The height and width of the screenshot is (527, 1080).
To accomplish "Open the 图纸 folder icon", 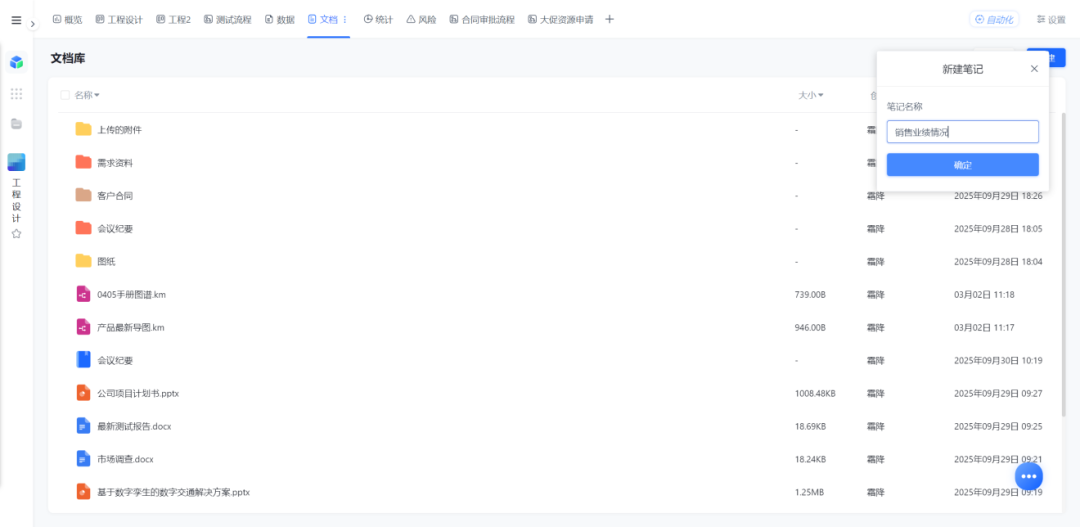I will pyautogui.click(x=83, y=261).
